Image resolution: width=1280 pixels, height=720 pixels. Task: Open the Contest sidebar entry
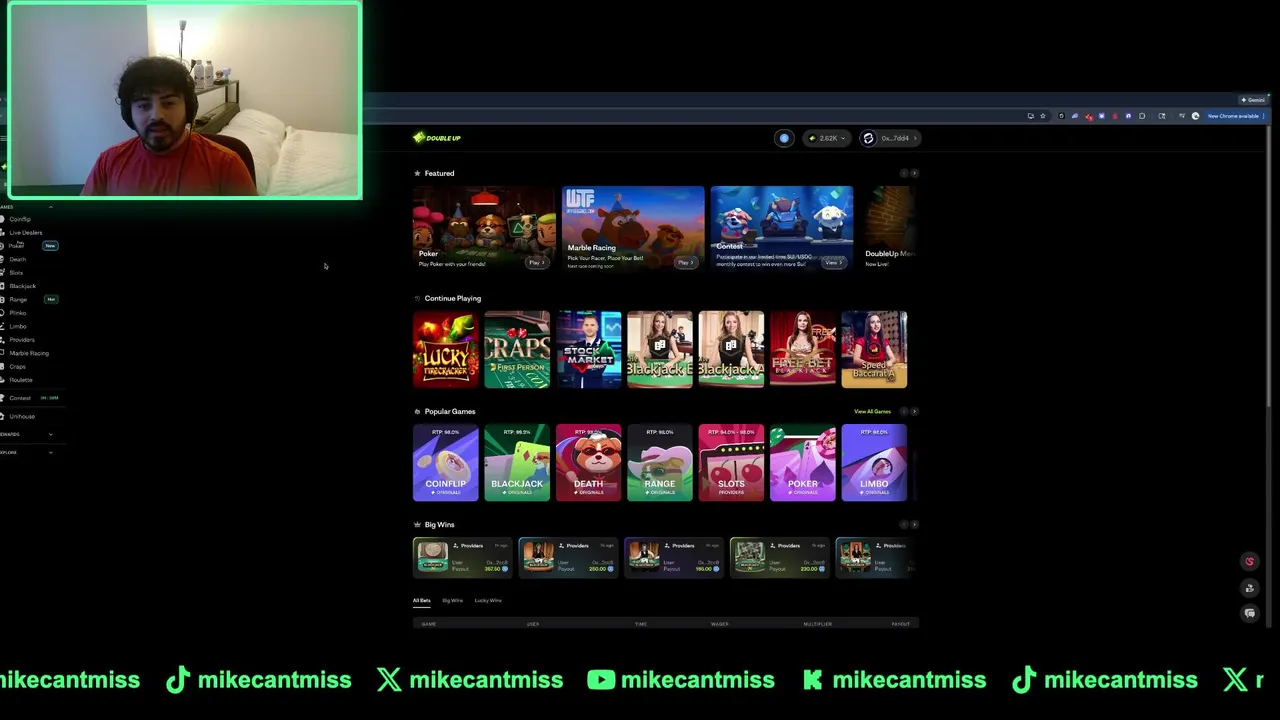(20, 398)
